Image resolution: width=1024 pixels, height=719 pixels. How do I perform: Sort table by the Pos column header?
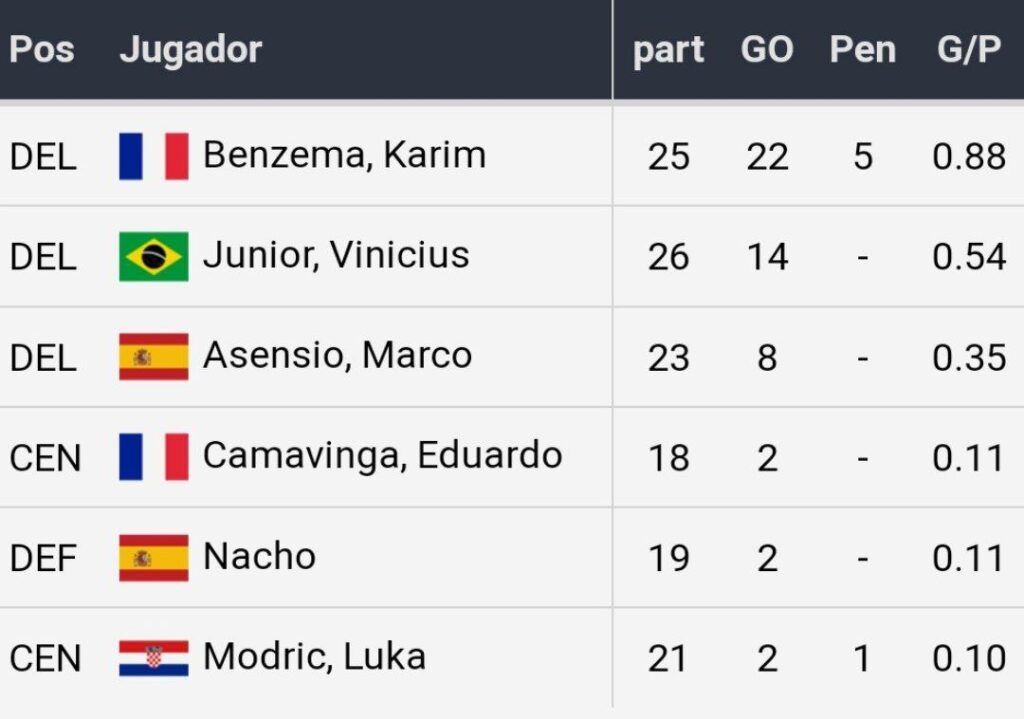[42, 49]
